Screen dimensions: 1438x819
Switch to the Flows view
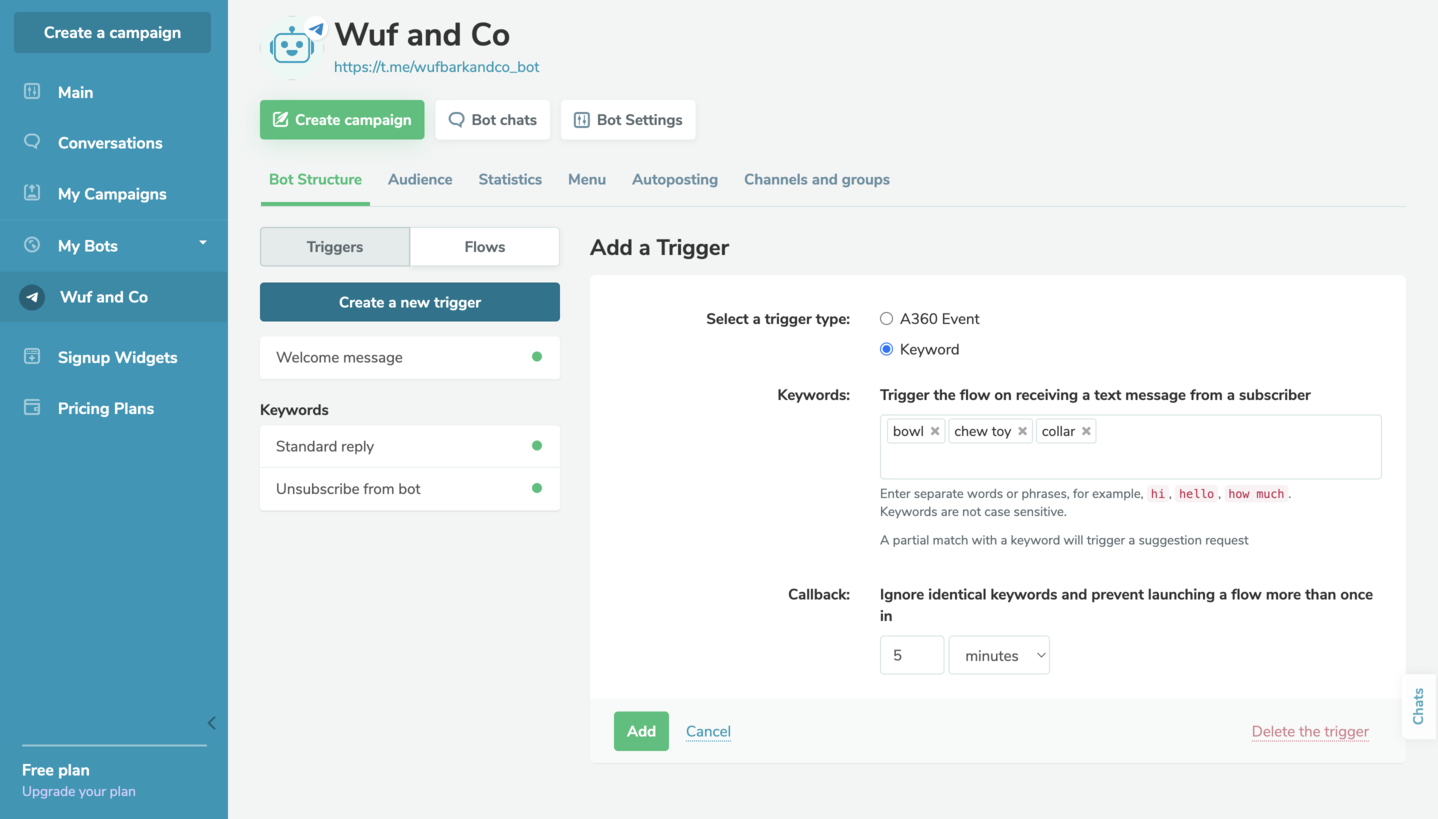click(484, 247)
